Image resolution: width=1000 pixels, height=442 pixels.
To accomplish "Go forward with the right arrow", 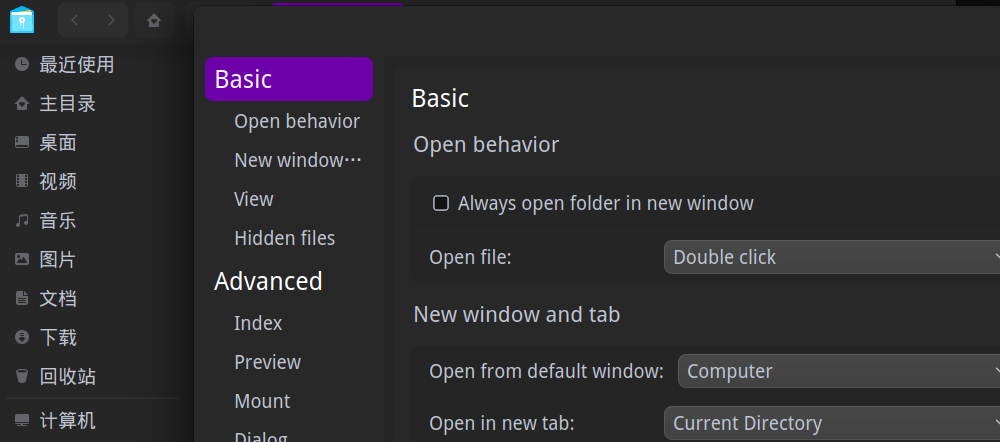I will click(x=111, y=20).
